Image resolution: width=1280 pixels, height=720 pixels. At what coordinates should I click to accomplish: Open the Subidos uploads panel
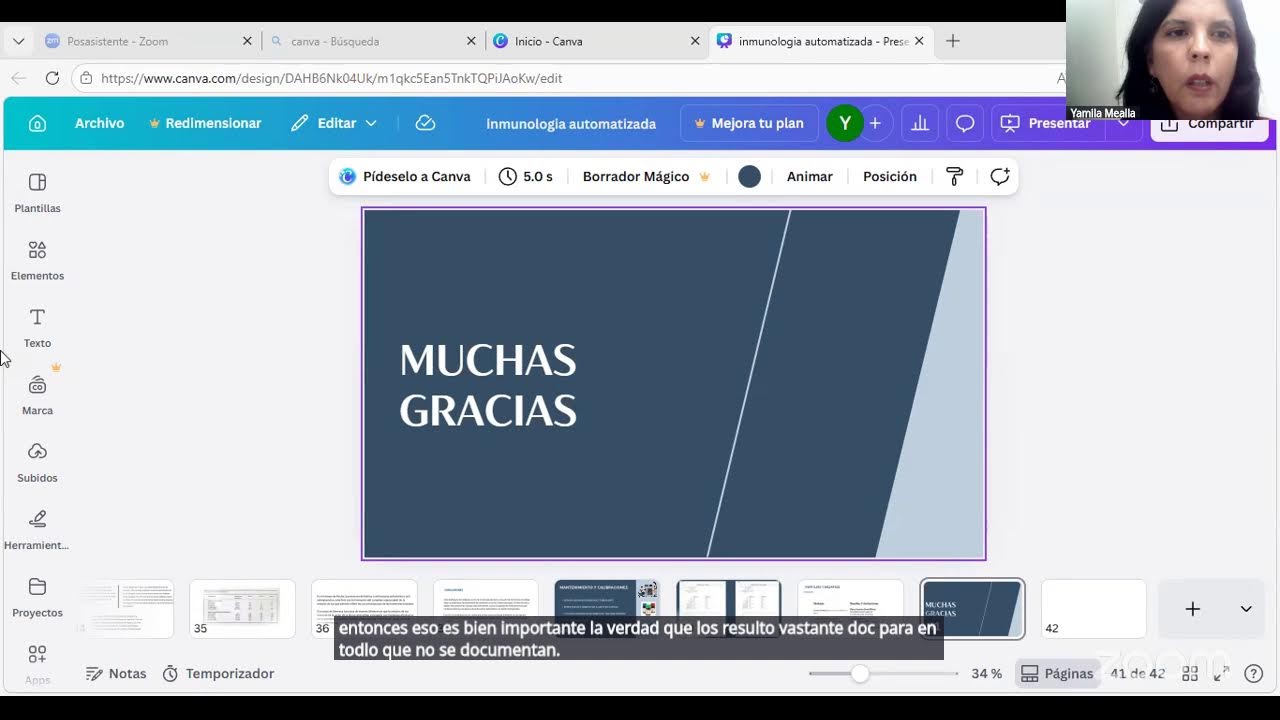point(37,463)
